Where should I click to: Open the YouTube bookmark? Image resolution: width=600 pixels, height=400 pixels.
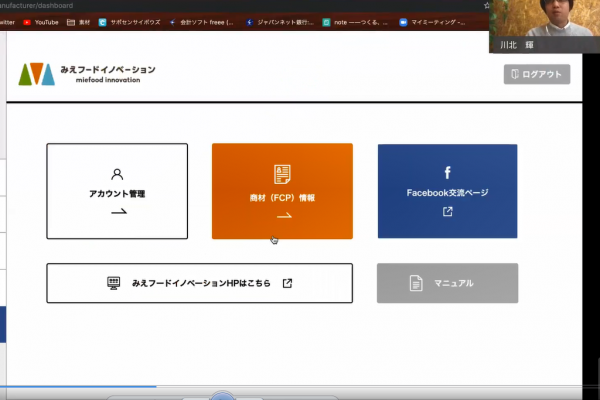pyautogui.click(x=41, y=22)
